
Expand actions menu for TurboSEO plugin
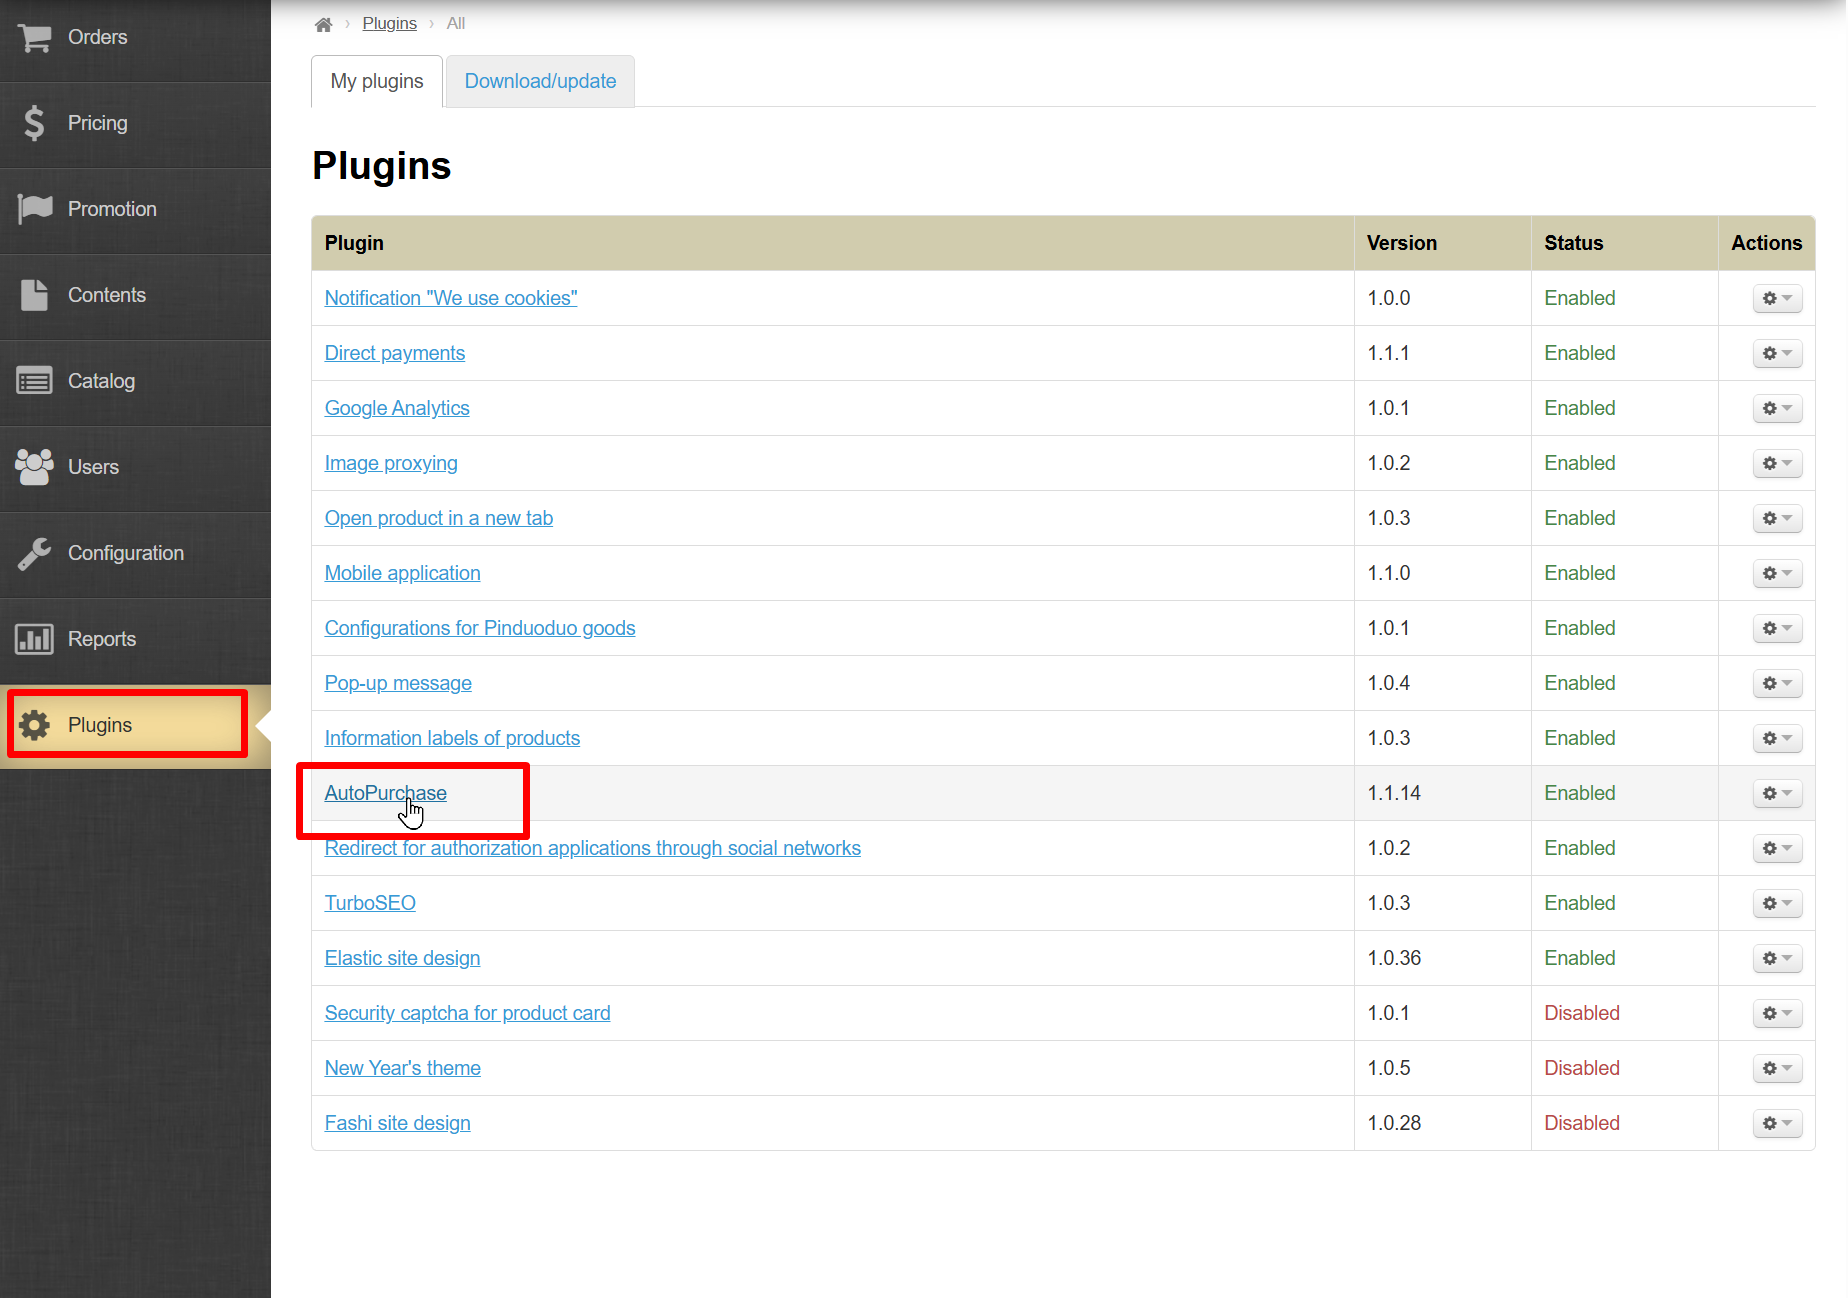tap(1776, 903)
